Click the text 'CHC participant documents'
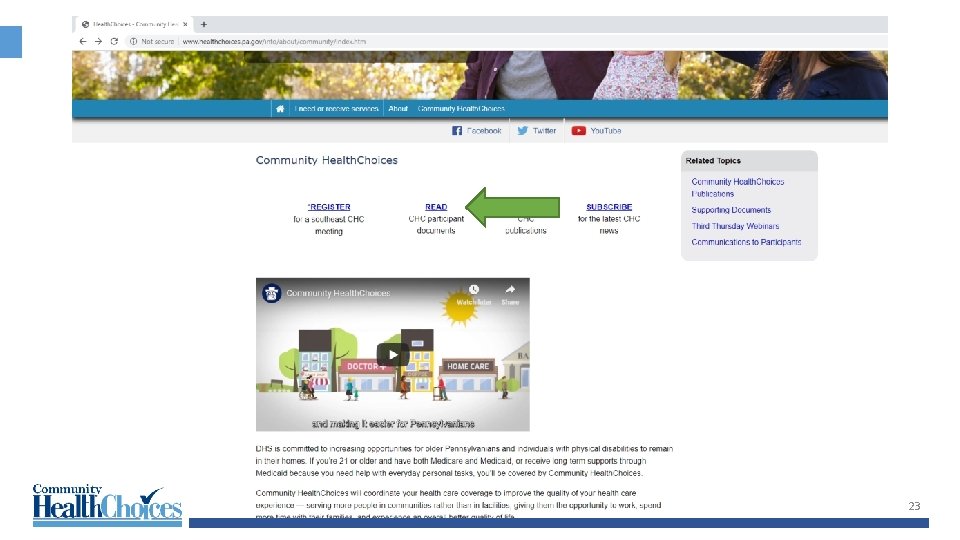 pyautogui.click(x=436, y=225)
